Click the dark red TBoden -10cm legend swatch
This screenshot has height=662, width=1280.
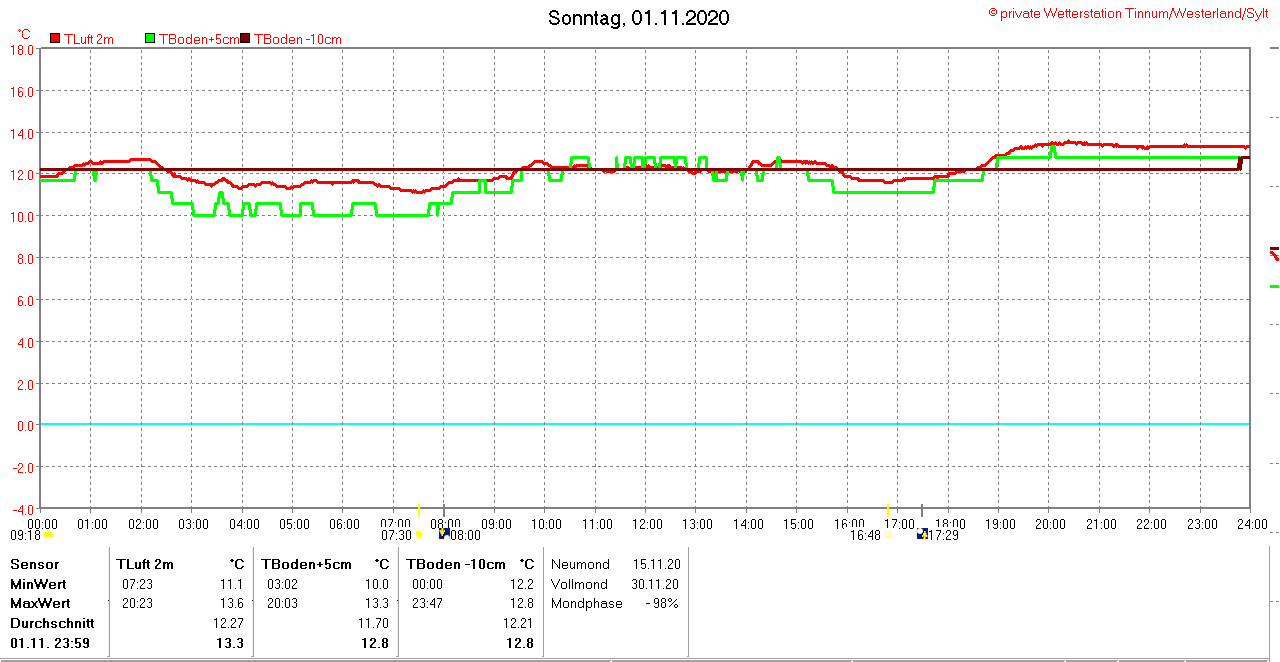pos(246,39)
